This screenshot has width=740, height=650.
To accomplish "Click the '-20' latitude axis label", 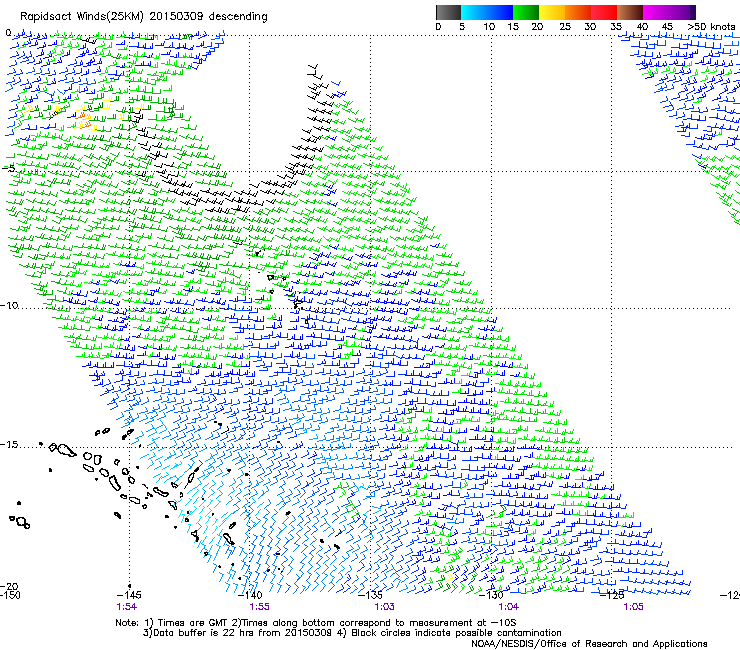I will point(9,586).
